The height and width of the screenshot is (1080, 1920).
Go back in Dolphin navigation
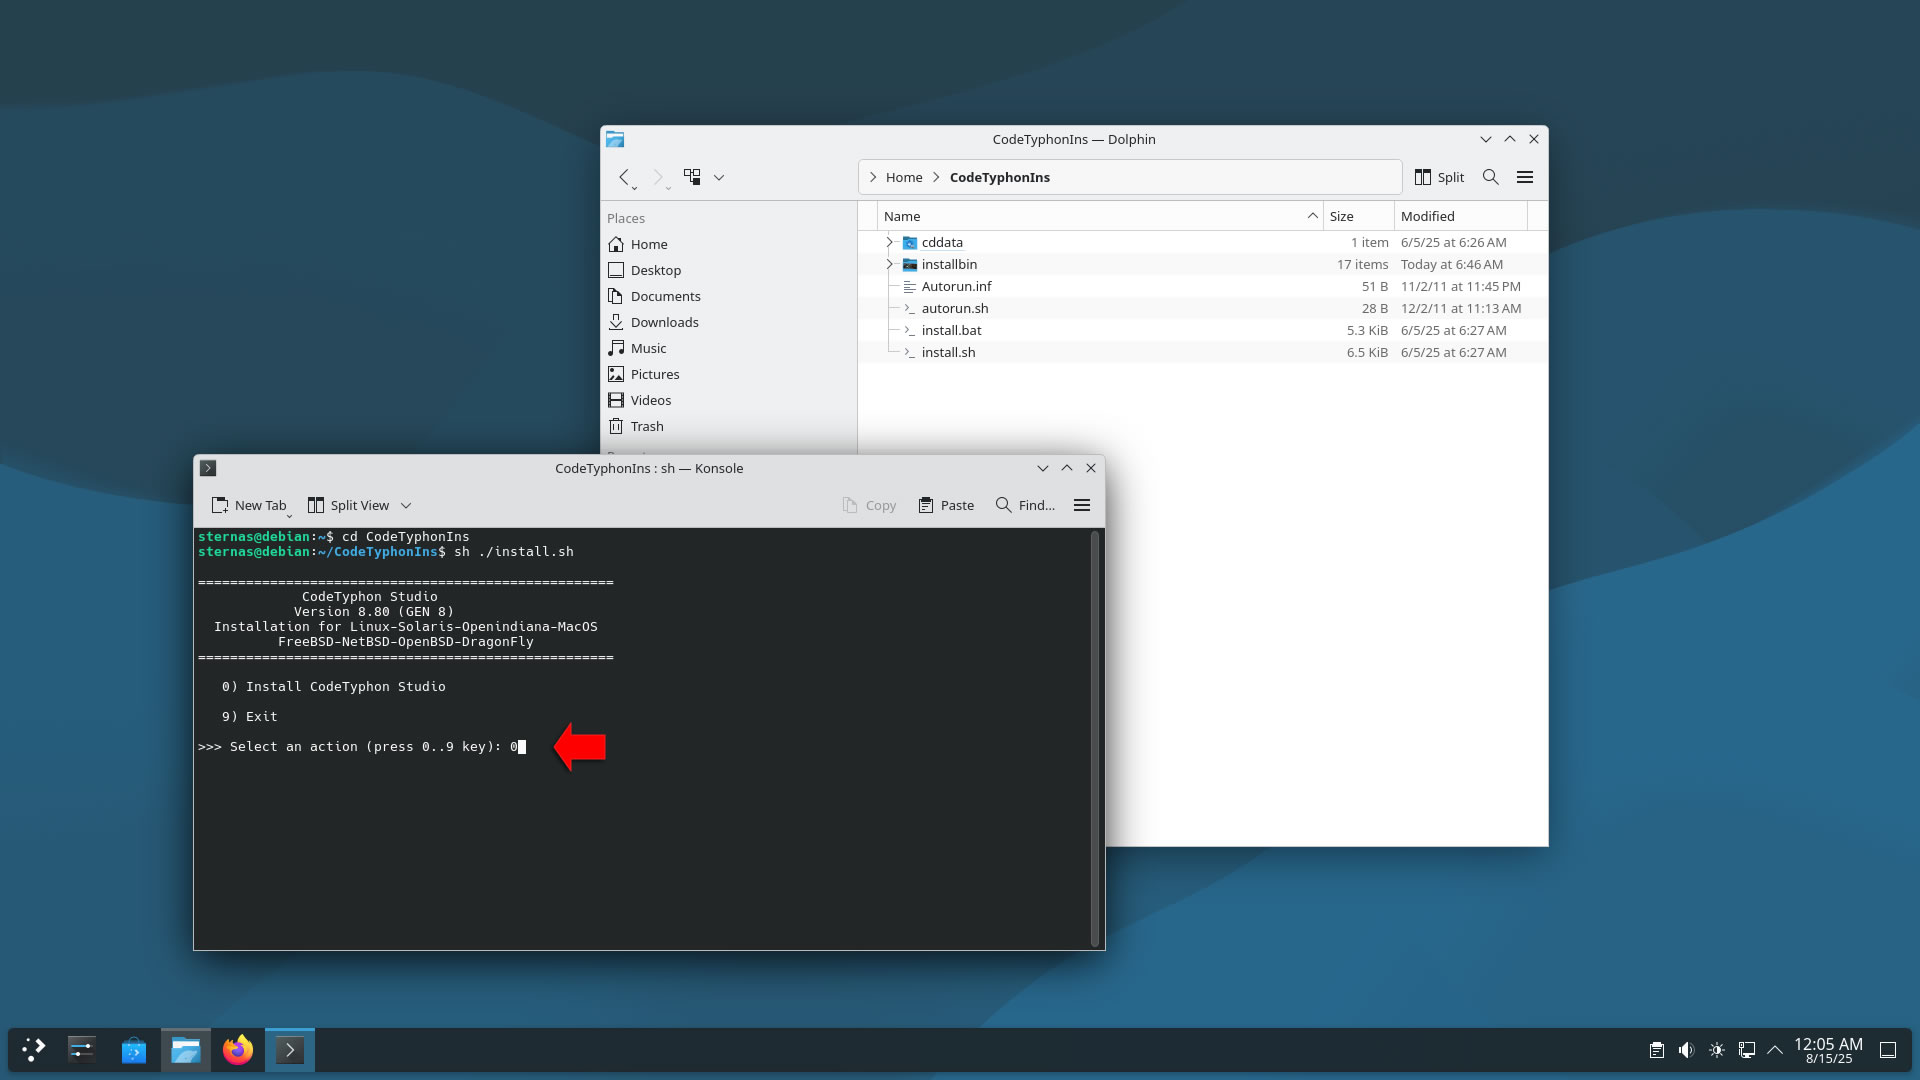click(x=624, y=177)
